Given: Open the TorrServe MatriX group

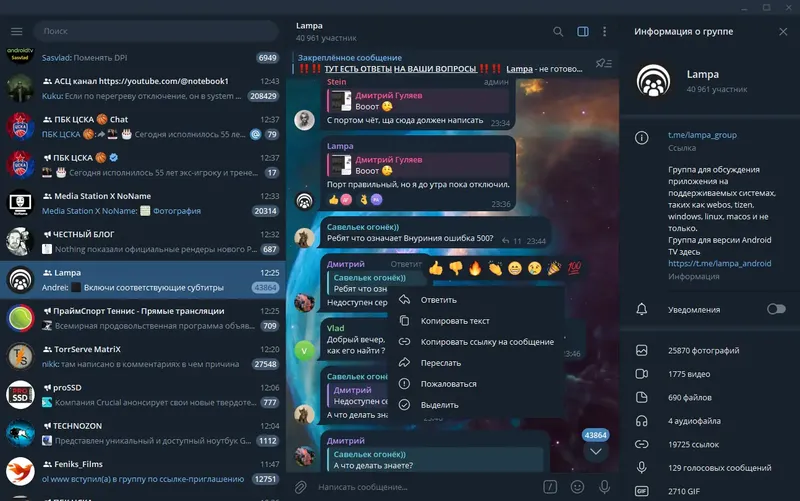Looking at the screenshot, I should click(142, 357).
